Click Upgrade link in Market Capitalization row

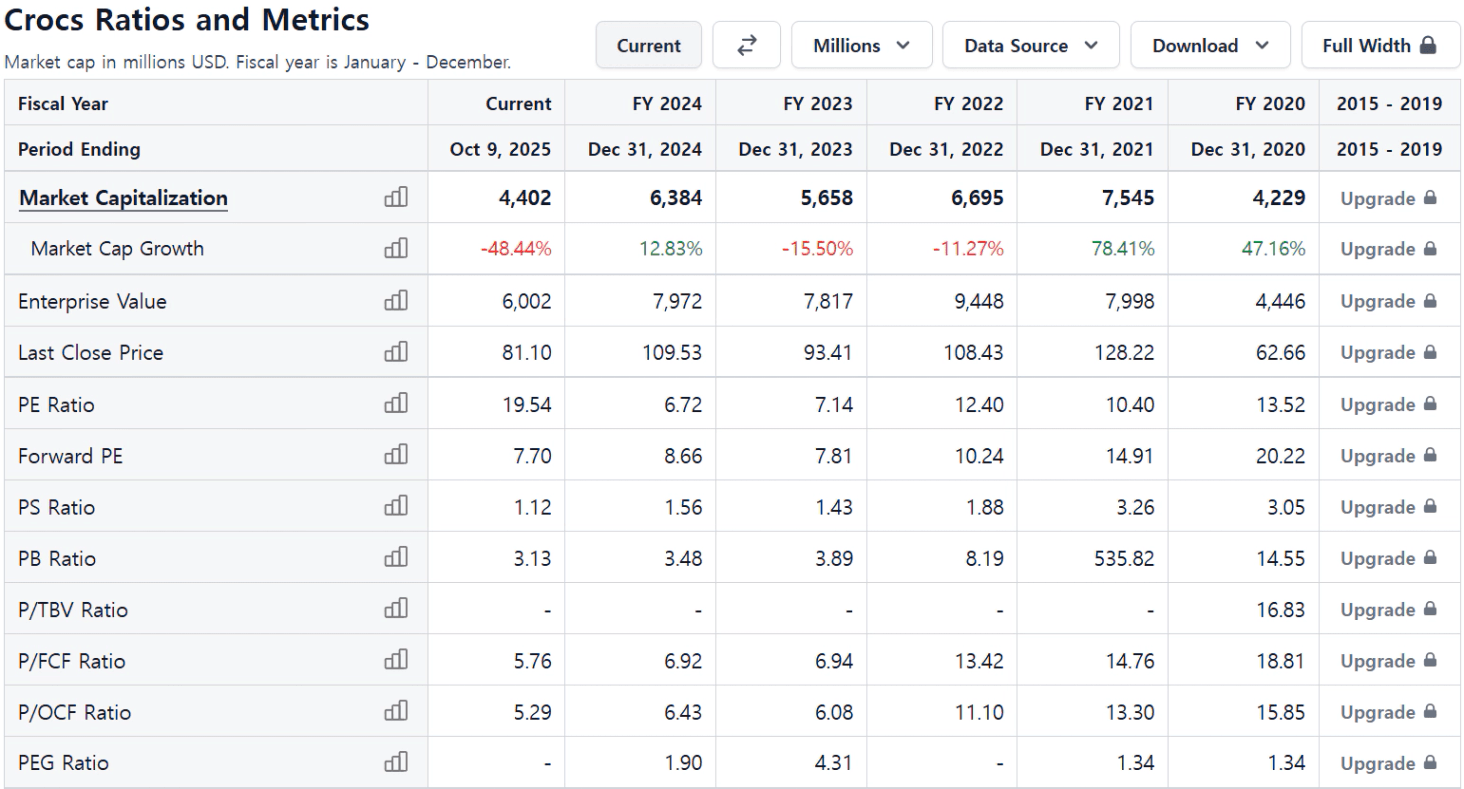(1390, 198)
